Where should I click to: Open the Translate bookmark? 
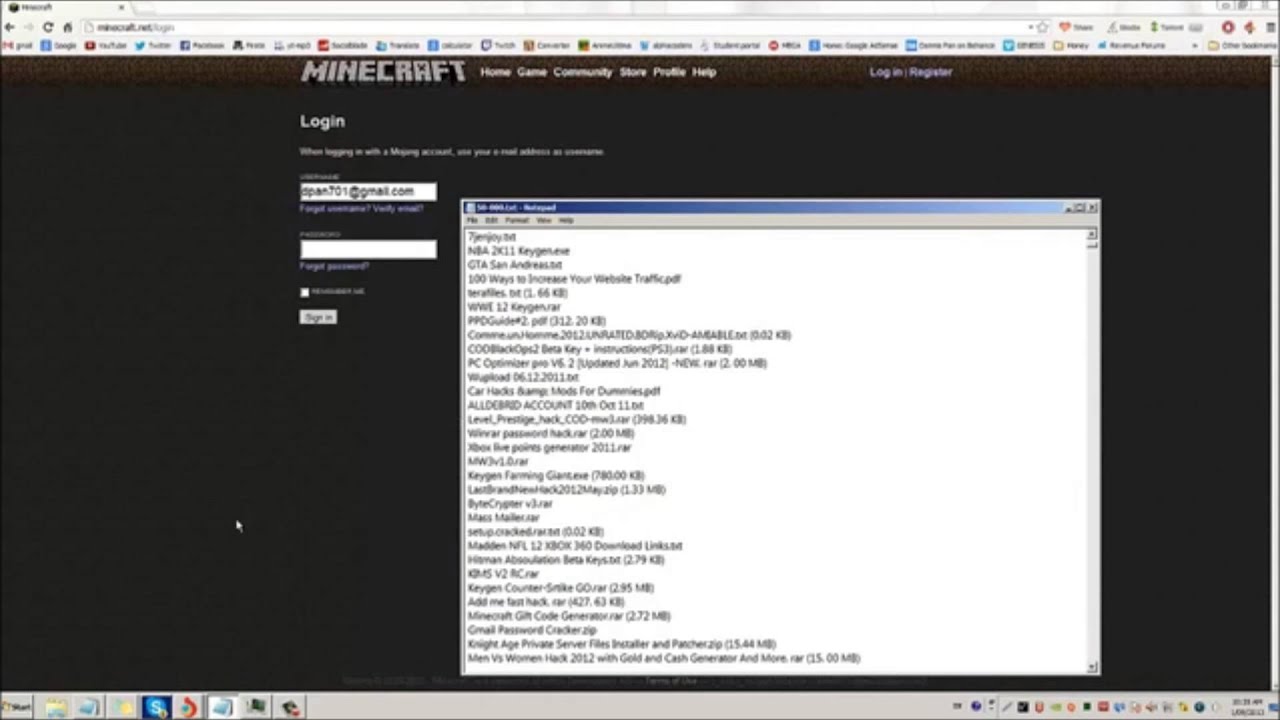point(397,45)
